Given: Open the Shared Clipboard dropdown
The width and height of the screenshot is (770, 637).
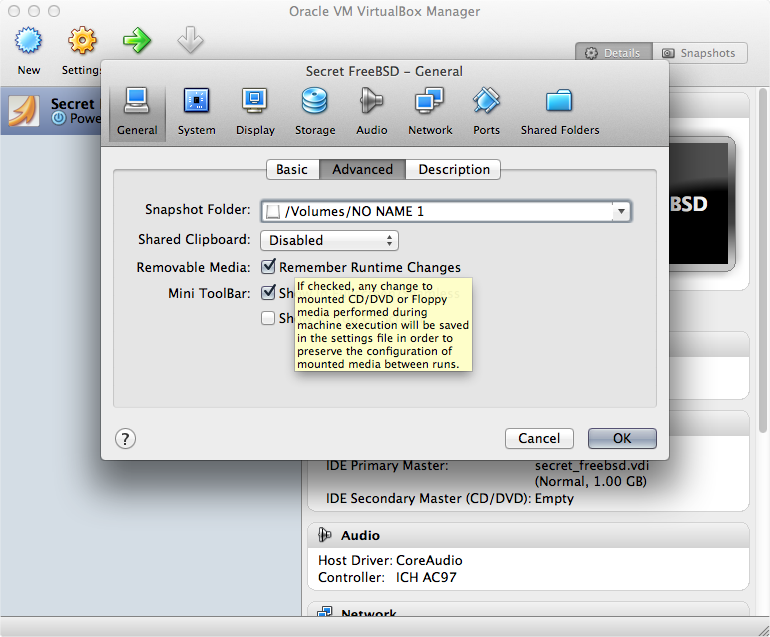Looking at the screenshot, I should [x=330, y=240].
